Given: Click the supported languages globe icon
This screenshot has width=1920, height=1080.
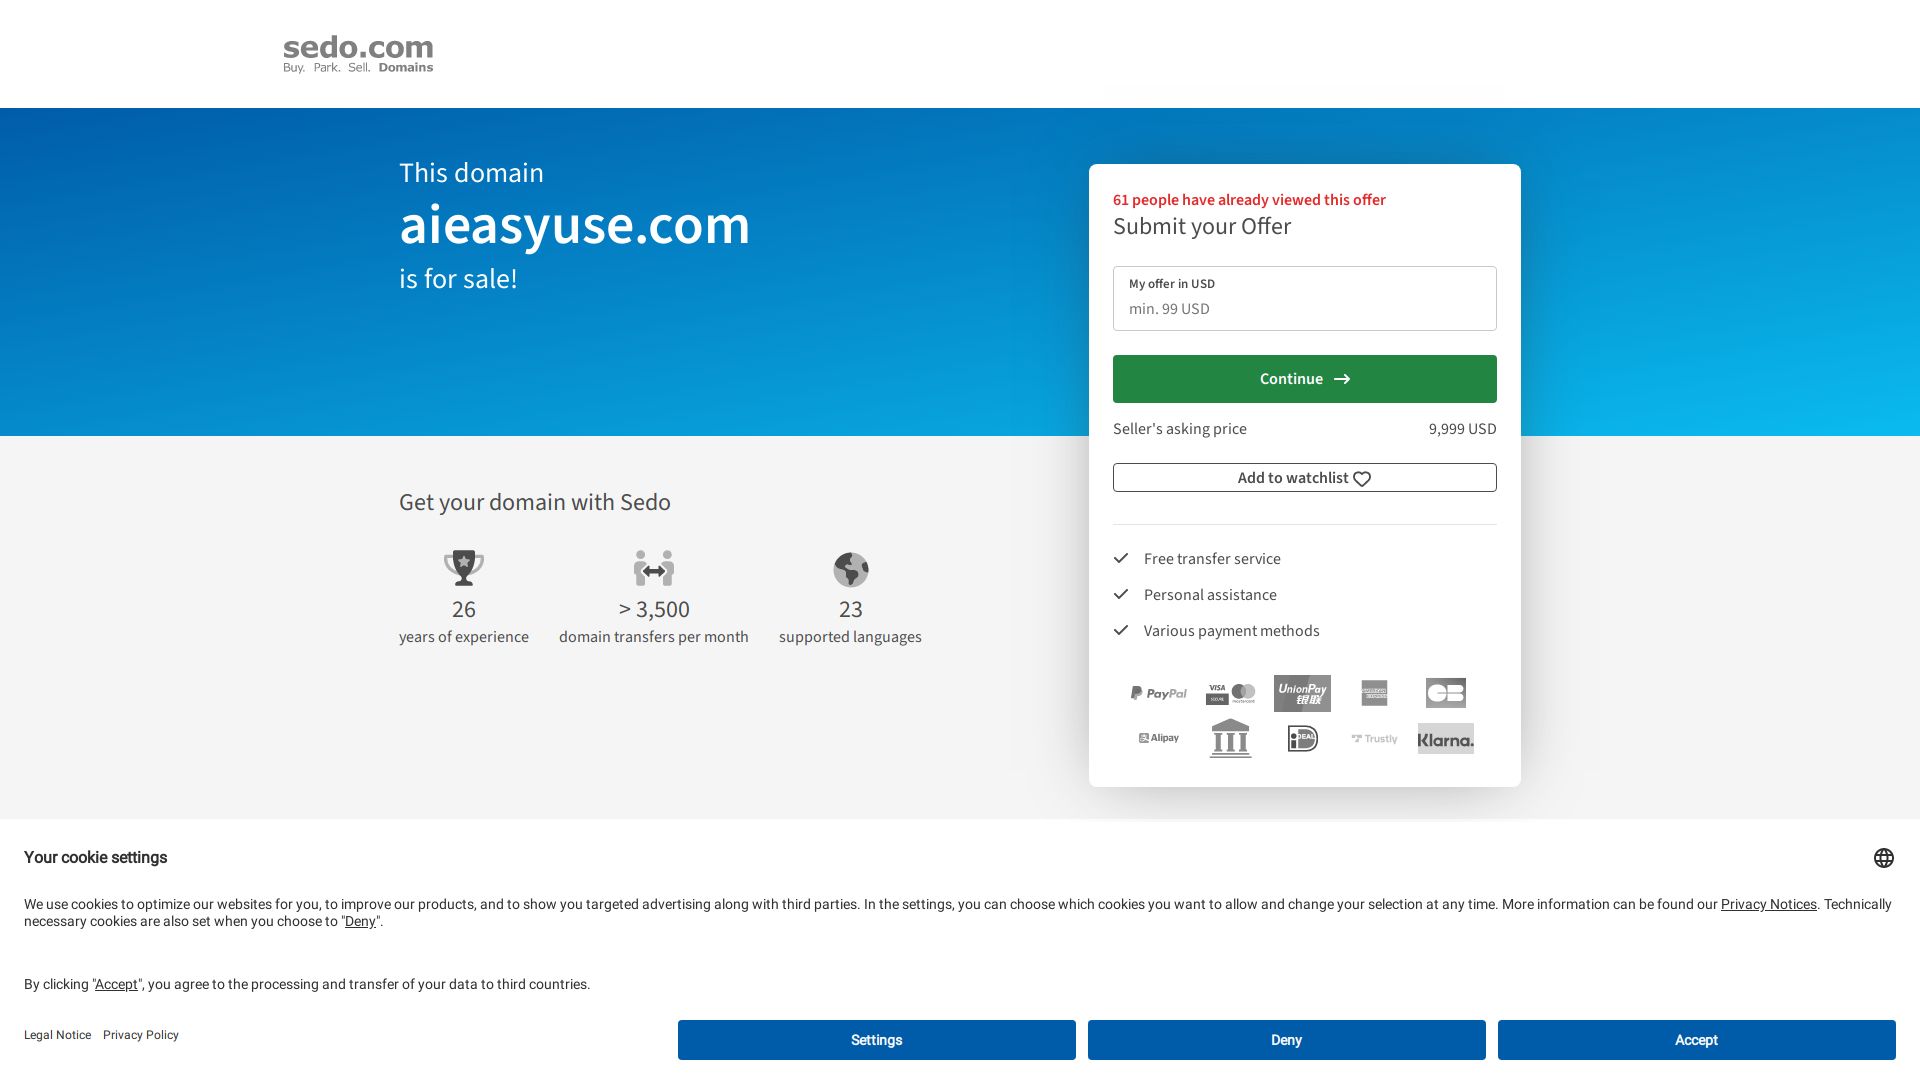Looking at the screenshot, I should point(850,569).
